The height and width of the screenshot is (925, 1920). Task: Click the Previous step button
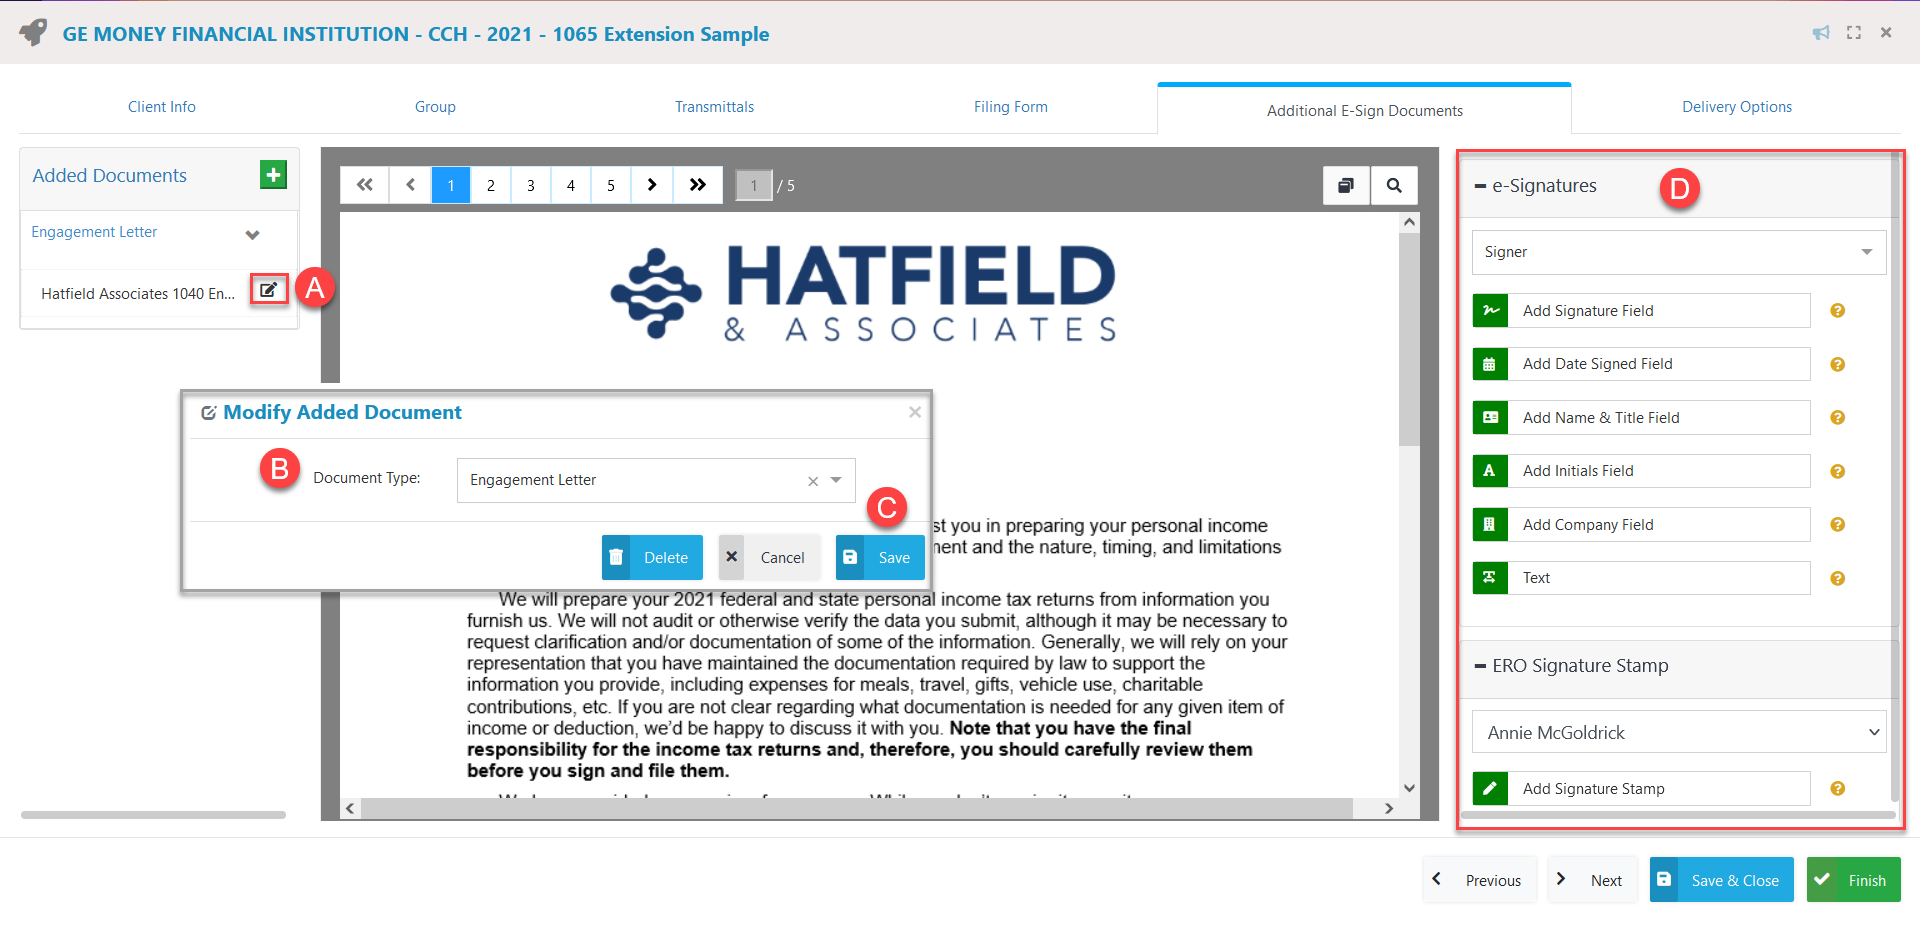(1479, 880)
